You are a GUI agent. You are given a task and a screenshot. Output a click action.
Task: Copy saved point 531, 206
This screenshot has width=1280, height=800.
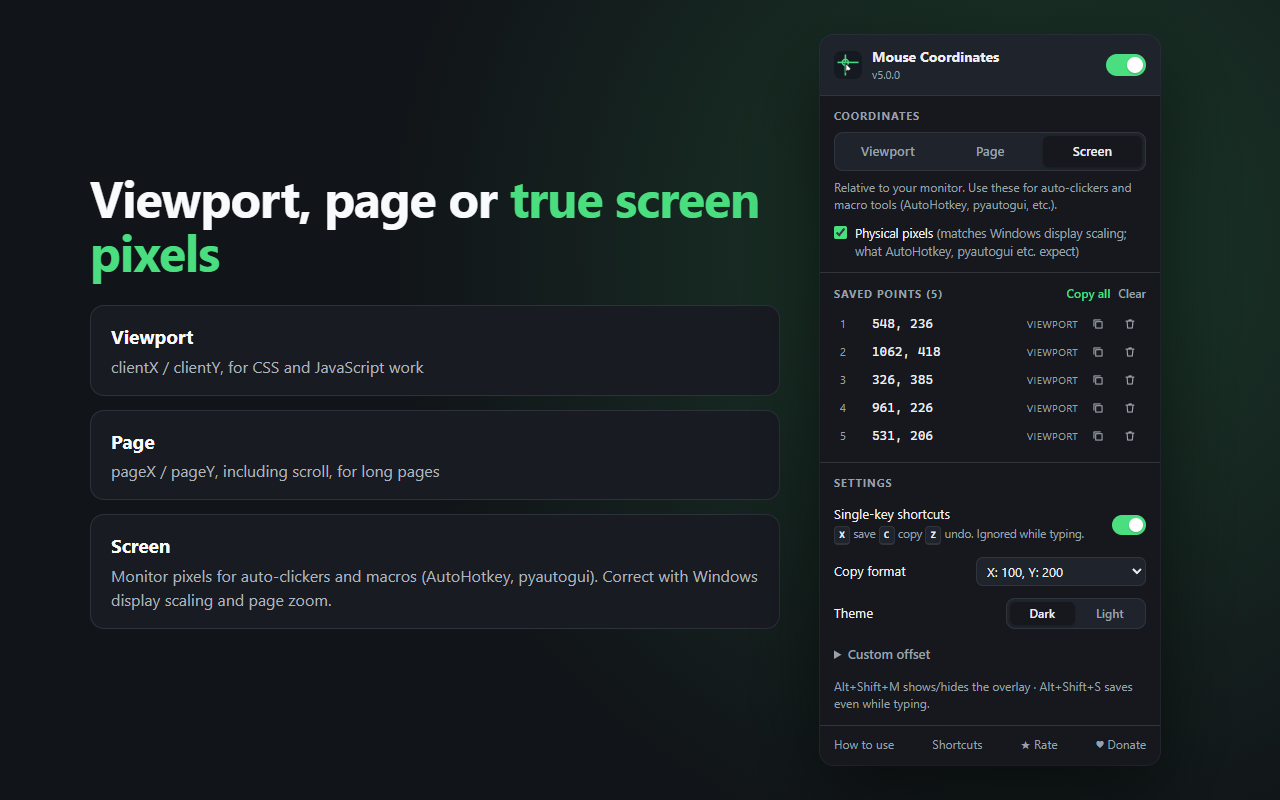pos(1098,436)
